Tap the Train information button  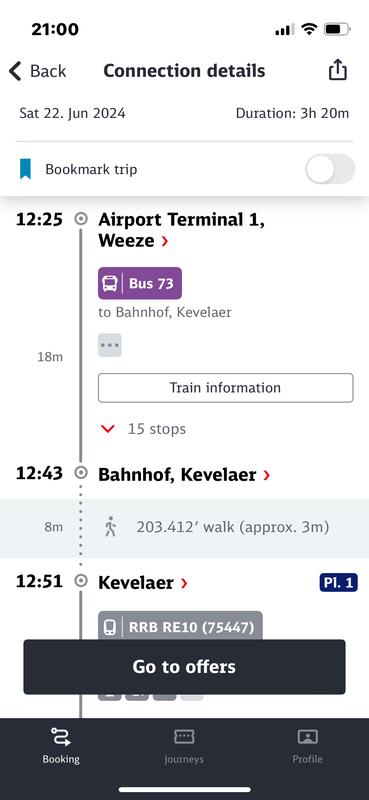click(x=226, y=388)
